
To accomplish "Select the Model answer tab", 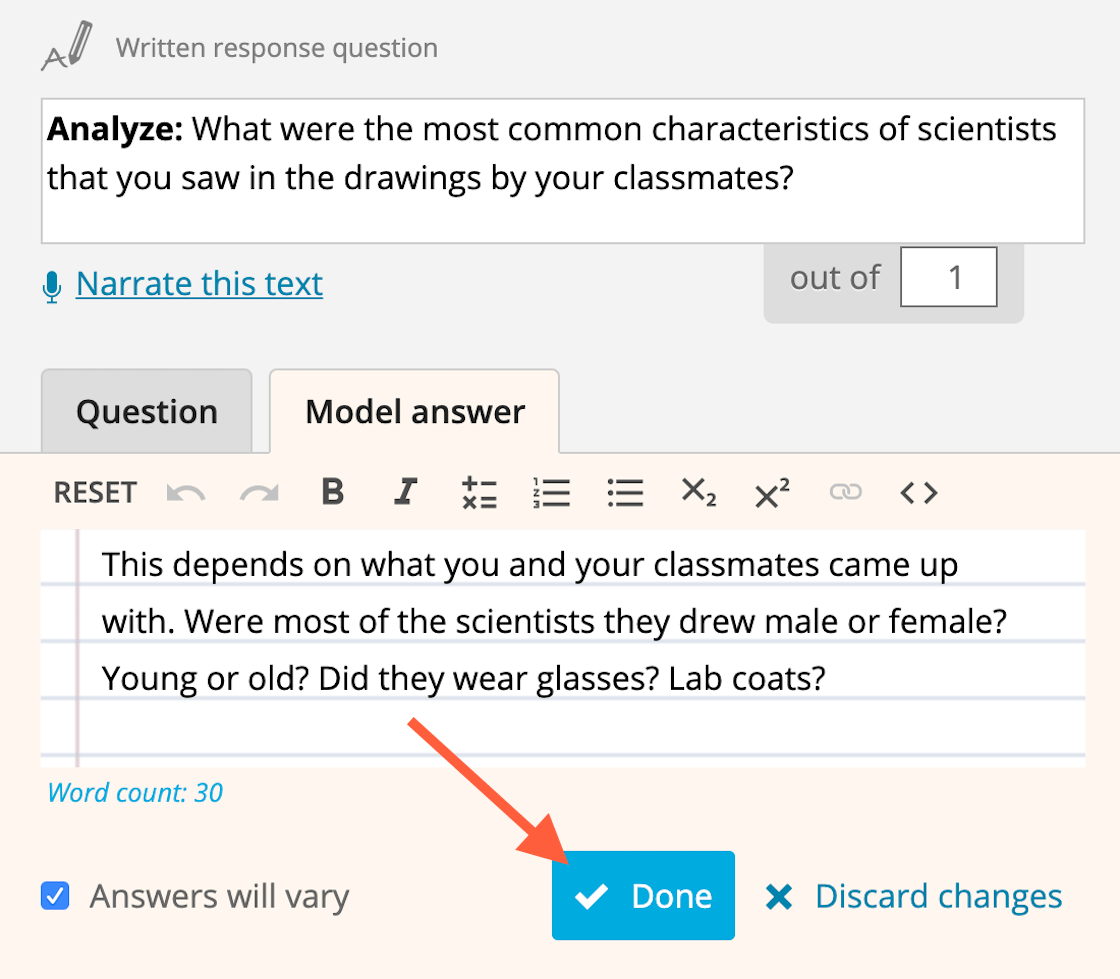I will (x=415, y=412).
